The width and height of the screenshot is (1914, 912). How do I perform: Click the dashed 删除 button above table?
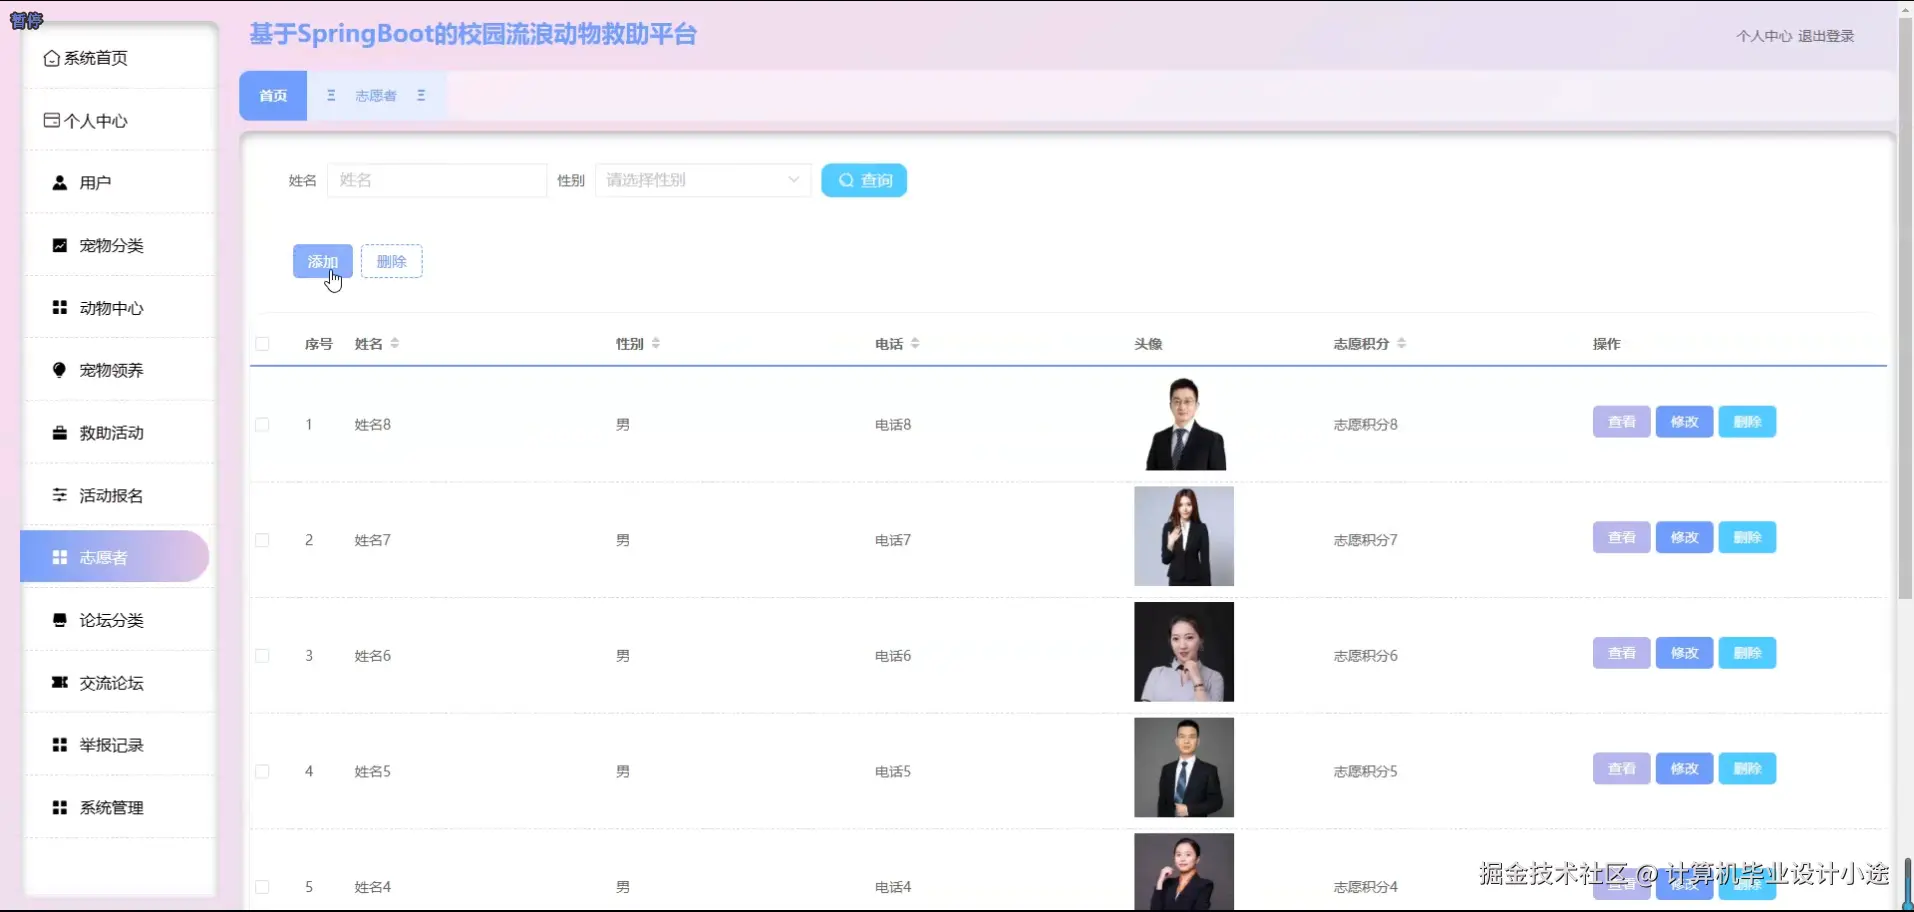tap(391, 261)
